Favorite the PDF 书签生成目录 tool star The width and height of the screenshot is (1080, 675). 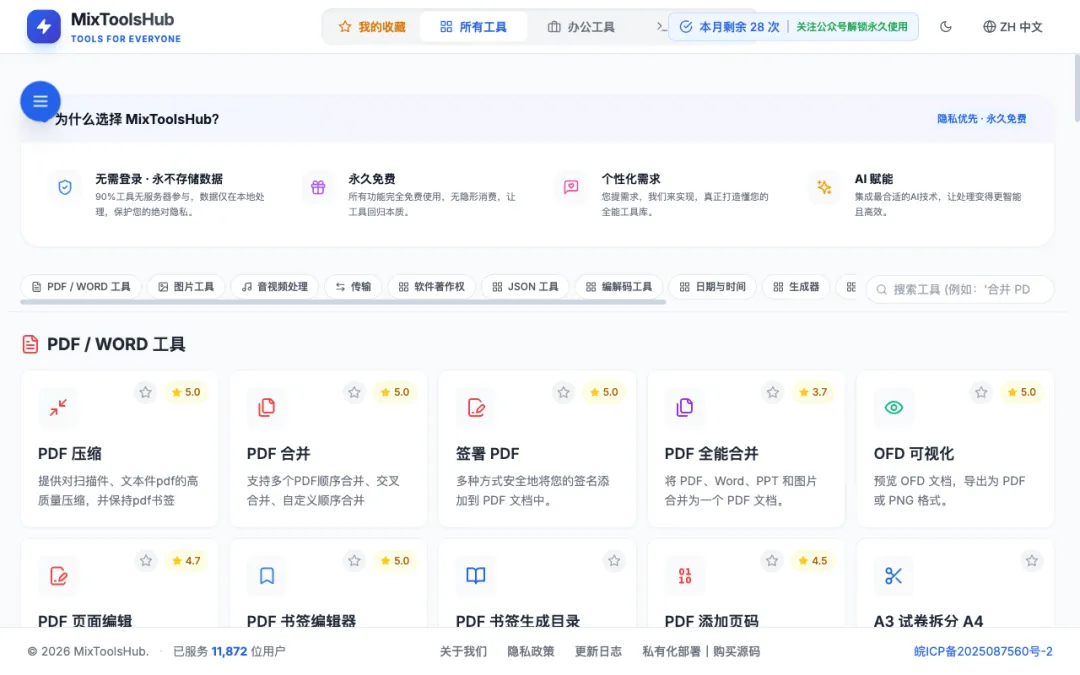pos(614,560)
